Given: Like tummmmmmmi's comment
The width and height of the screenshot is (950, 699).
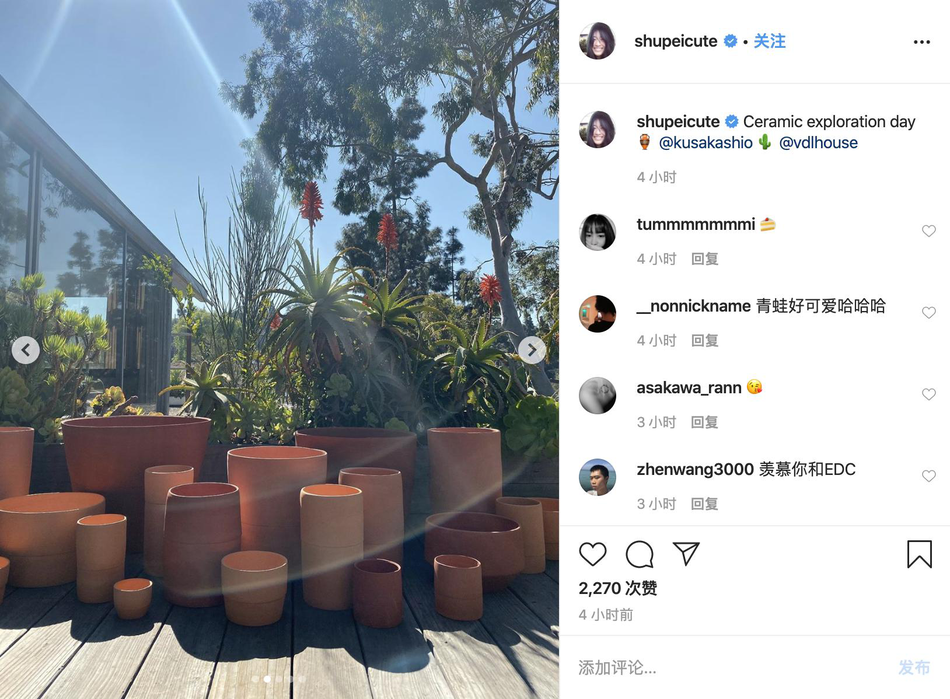Looking at the screenshot, I should 929,231.
